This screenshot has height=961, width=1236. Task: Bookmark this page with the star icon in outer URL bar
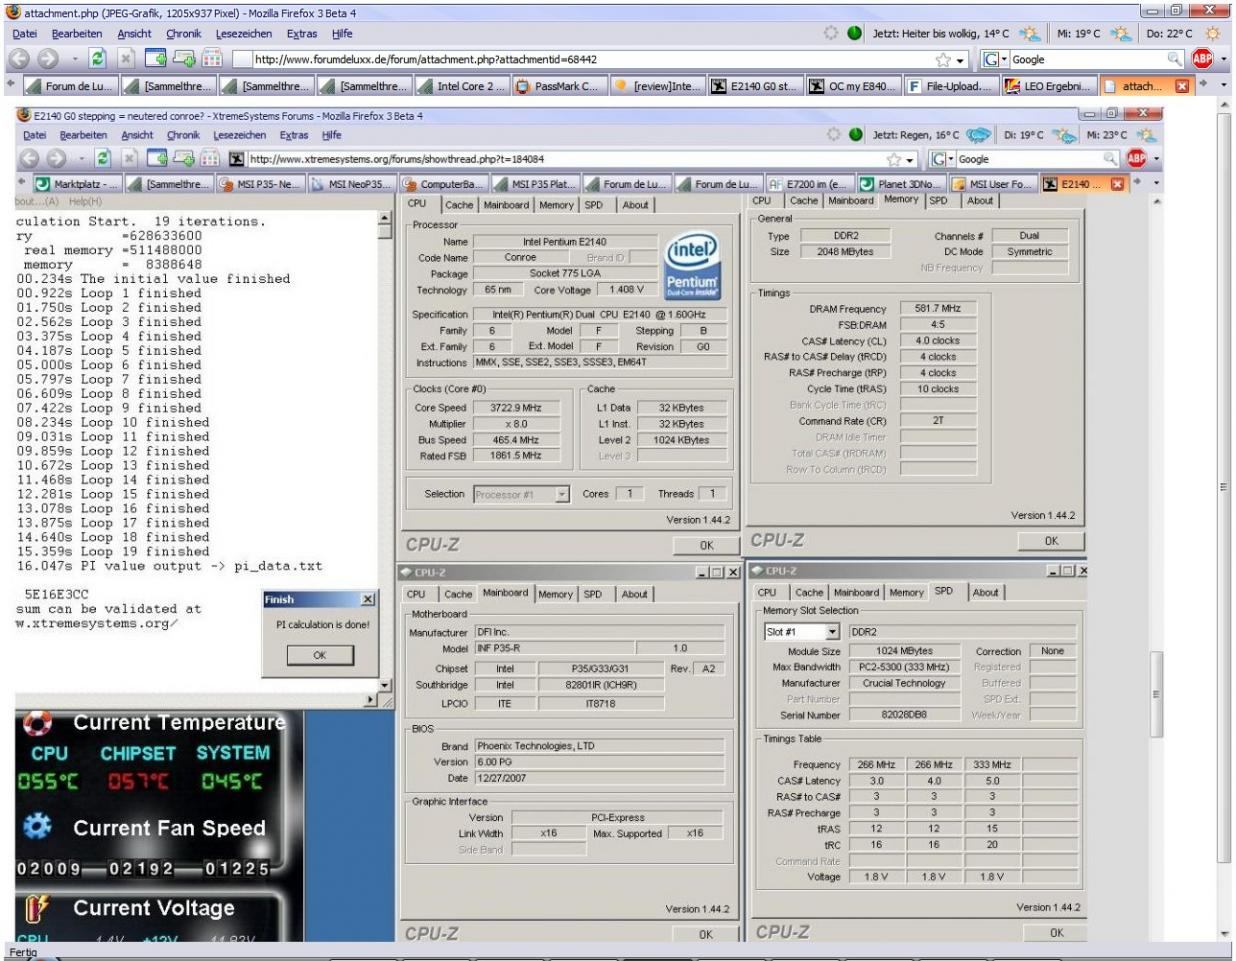(x=944, y=60)
